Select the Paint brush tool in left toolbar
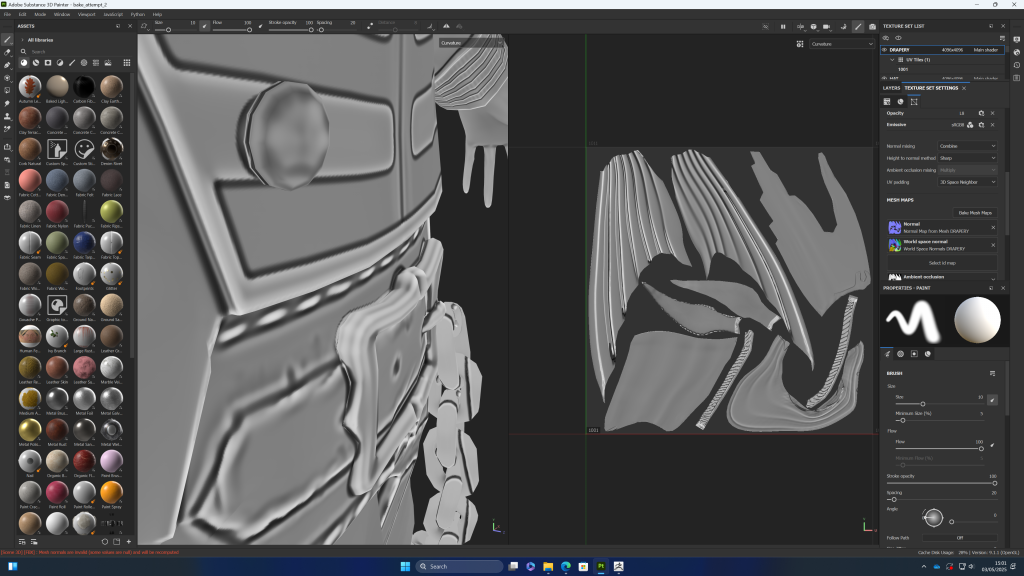 click(x=8, y=39)
